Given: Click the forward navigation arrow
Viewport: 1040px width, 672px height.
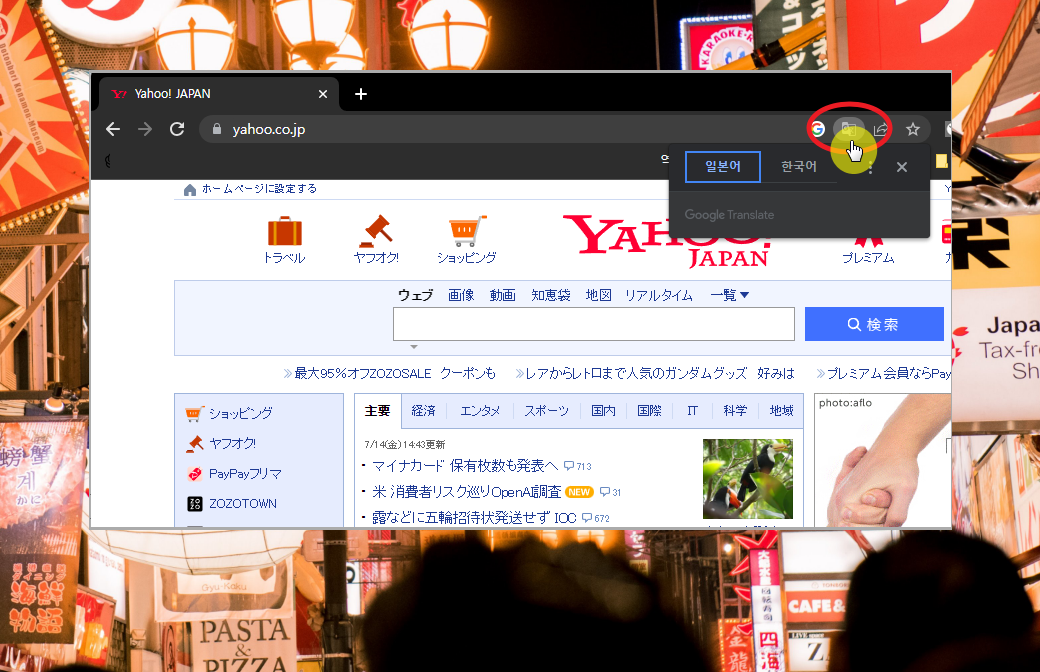Looking at the screenshot, I should point(145,129).
